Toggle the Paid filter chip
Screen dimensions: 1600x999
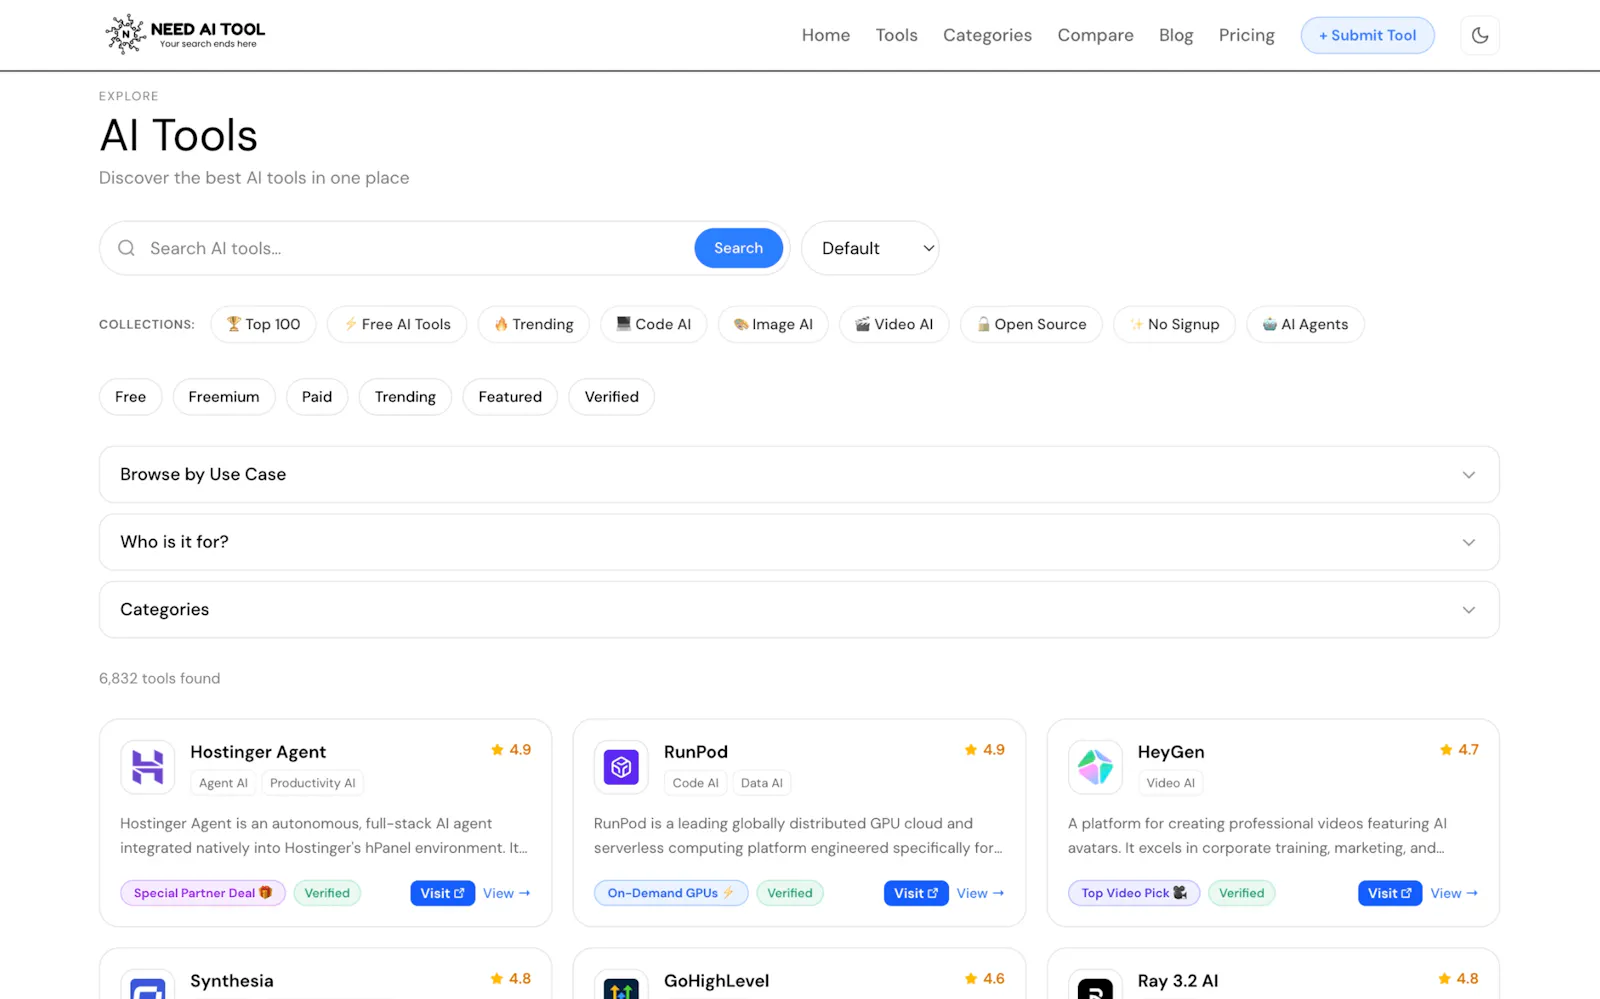317,397
